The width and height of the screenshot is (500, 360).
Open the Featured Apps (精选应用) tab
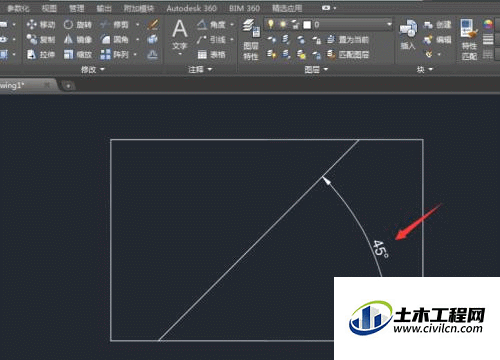(287, 8)
